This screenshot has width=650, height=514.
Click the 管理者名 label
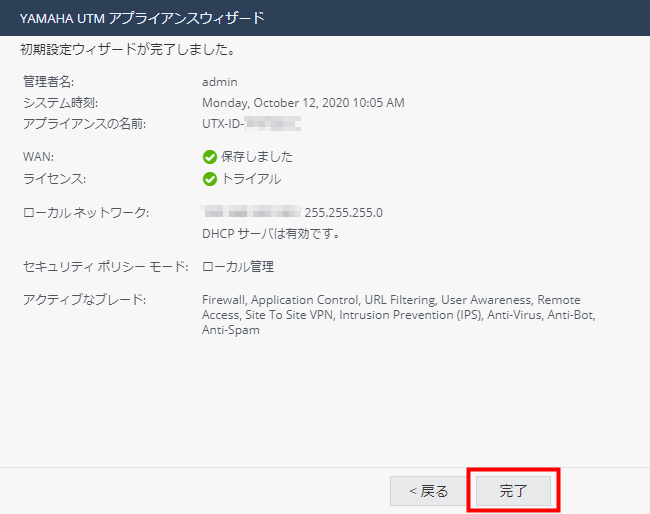48,81
